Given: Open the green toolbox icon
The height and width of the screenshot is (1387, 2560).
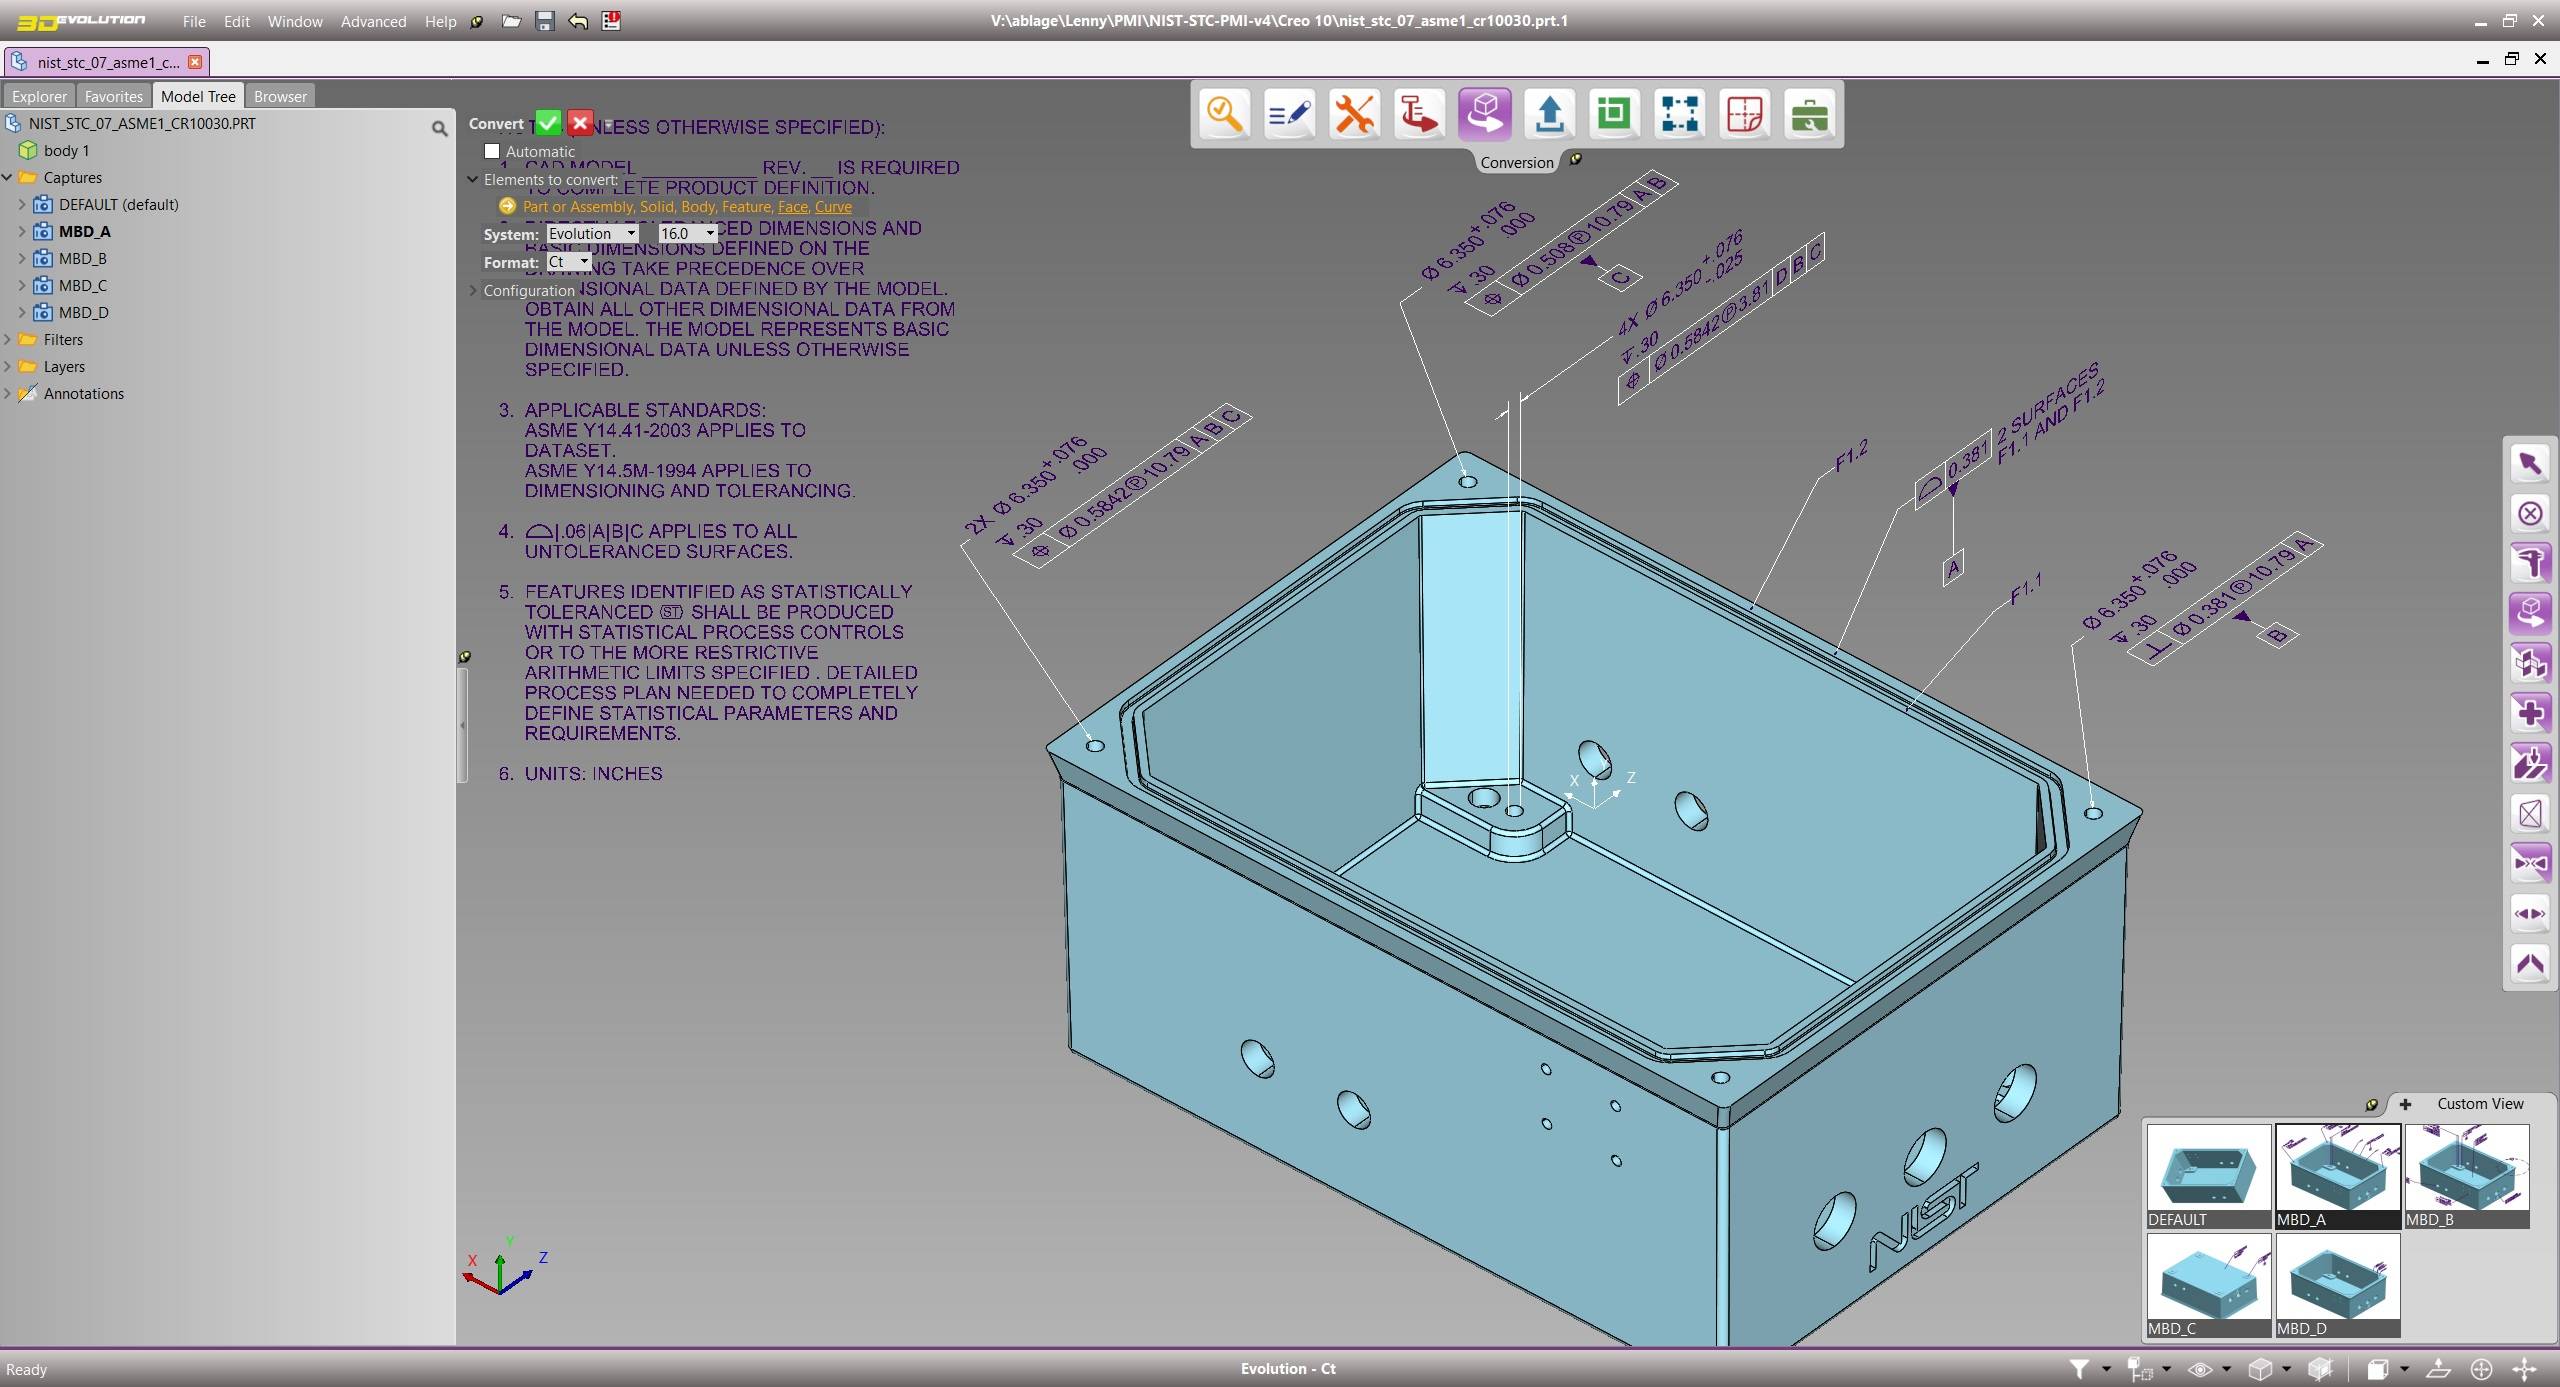Looking at the screenshot, I should pyautogui.click(x=1809, y=114).
